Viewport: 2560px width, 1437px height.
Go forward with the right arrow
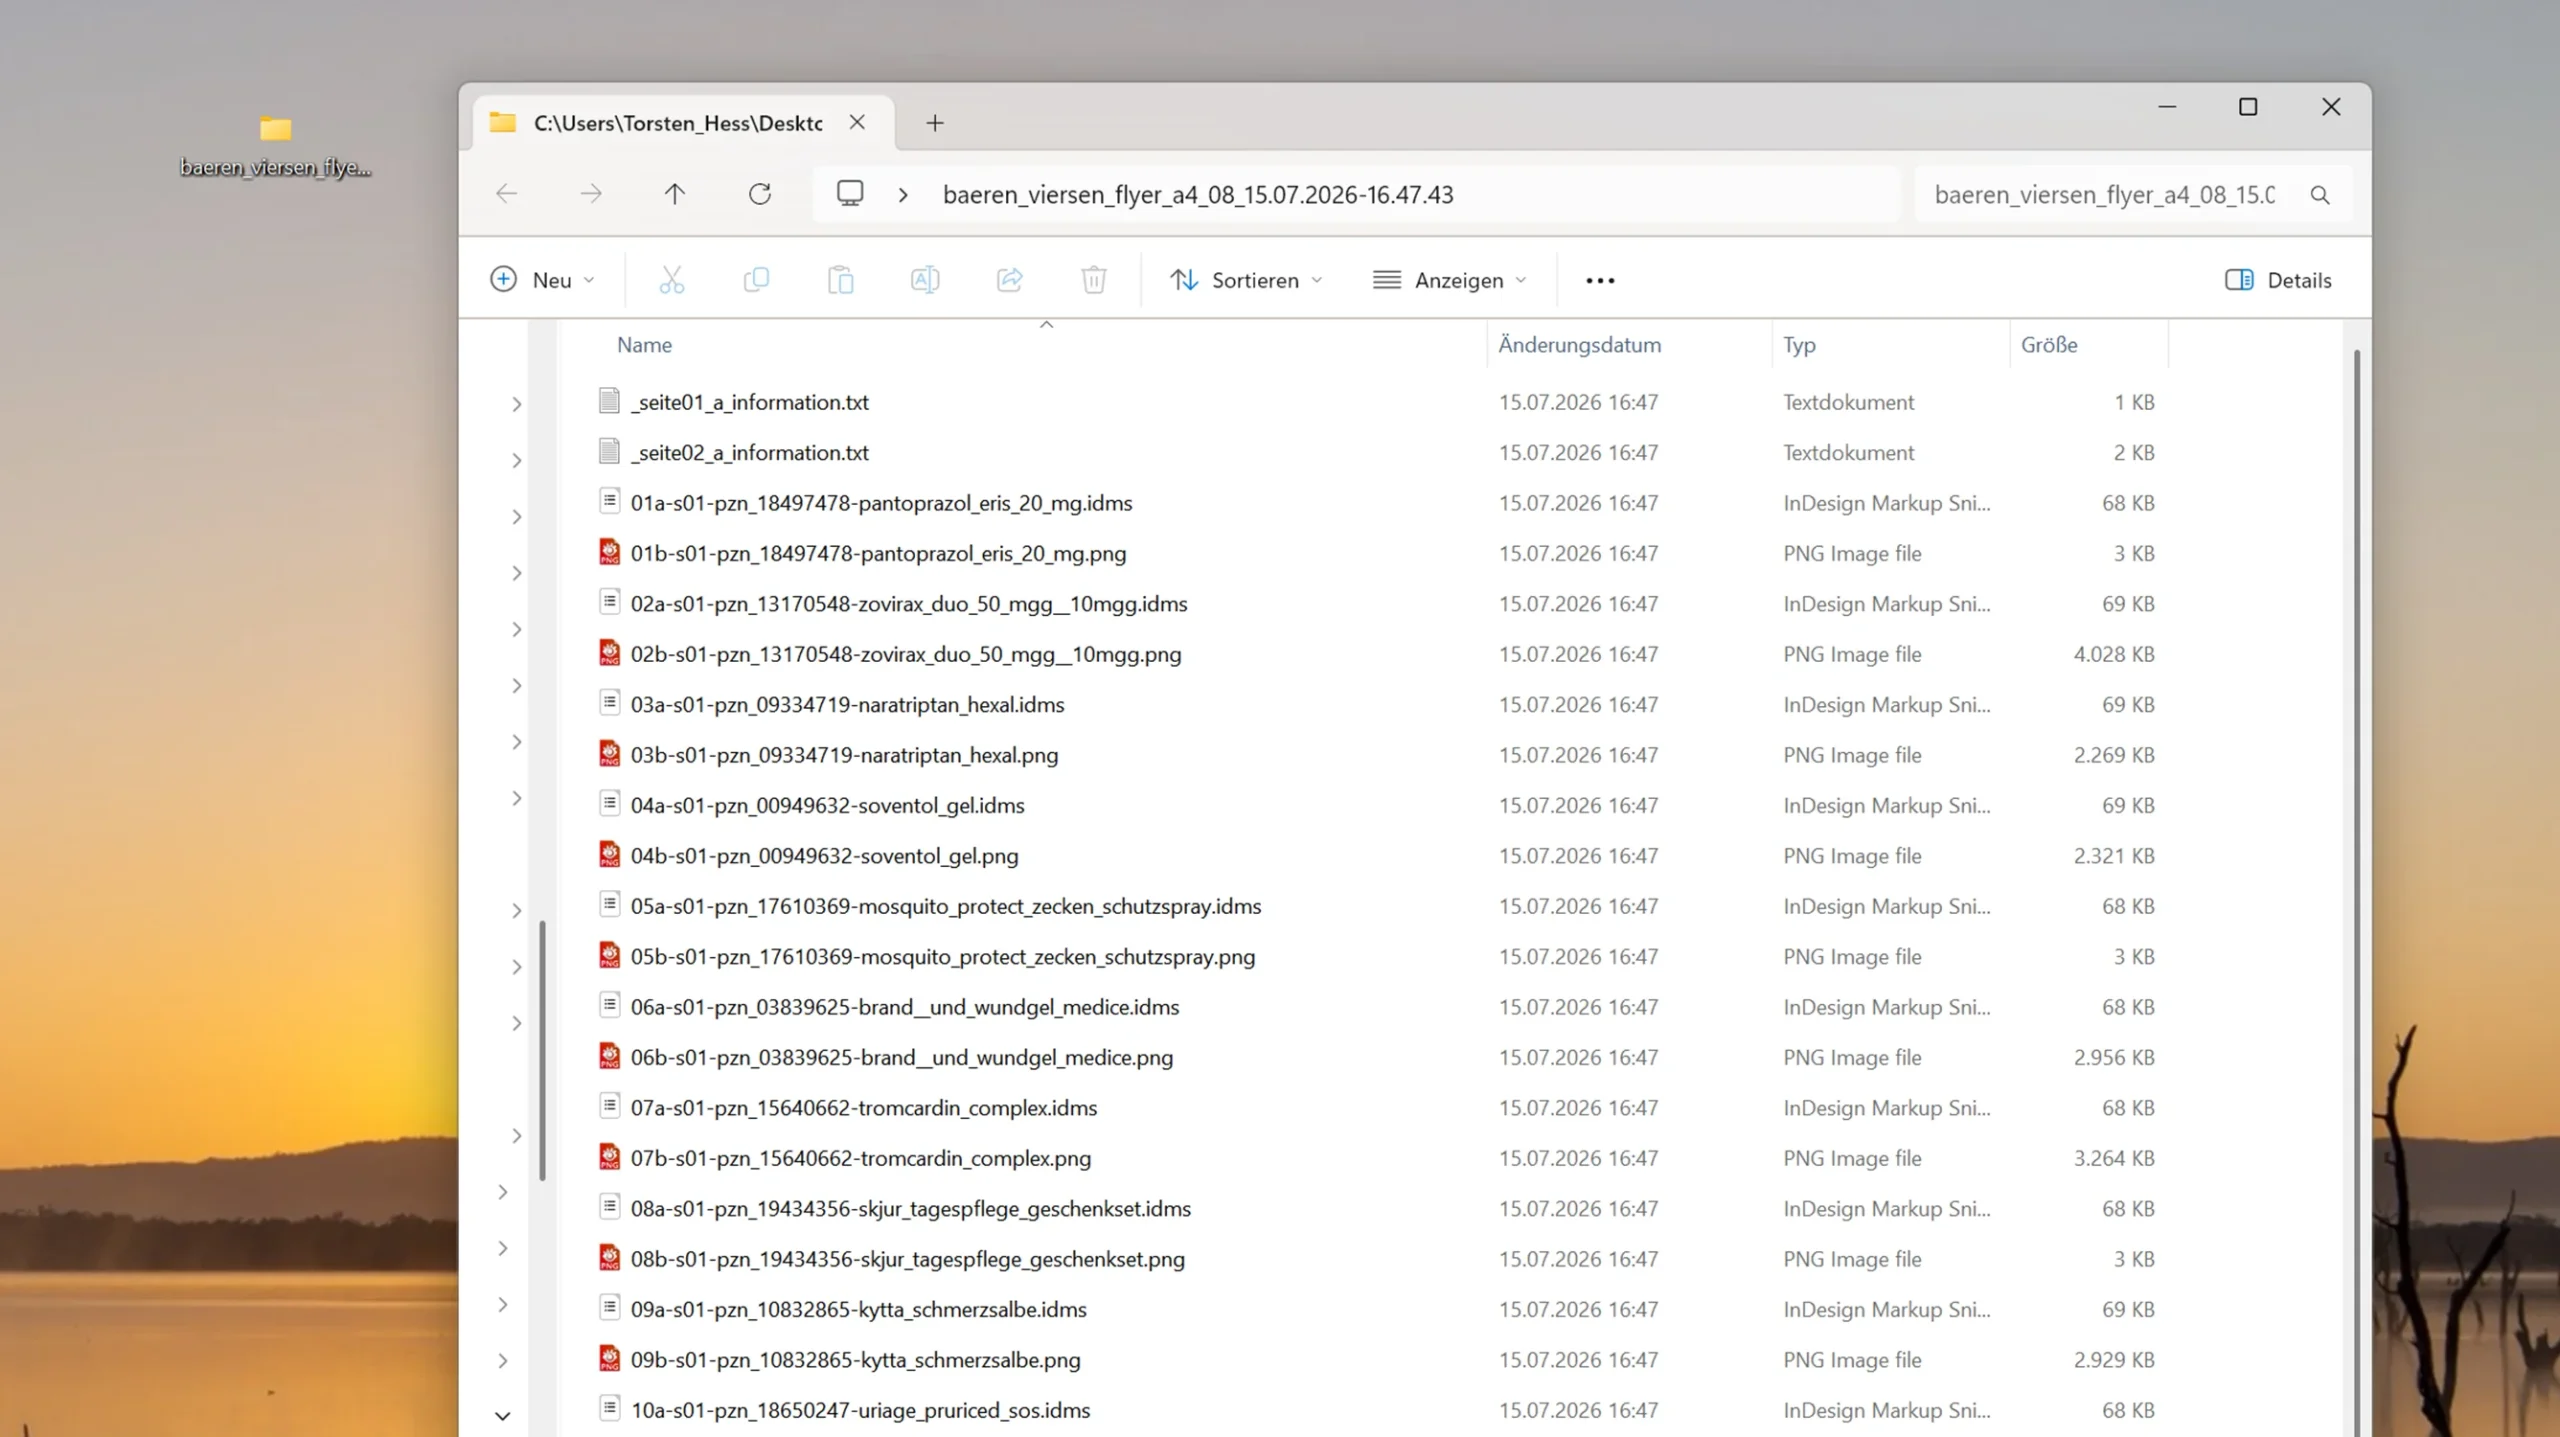click(x=591, y=194)
